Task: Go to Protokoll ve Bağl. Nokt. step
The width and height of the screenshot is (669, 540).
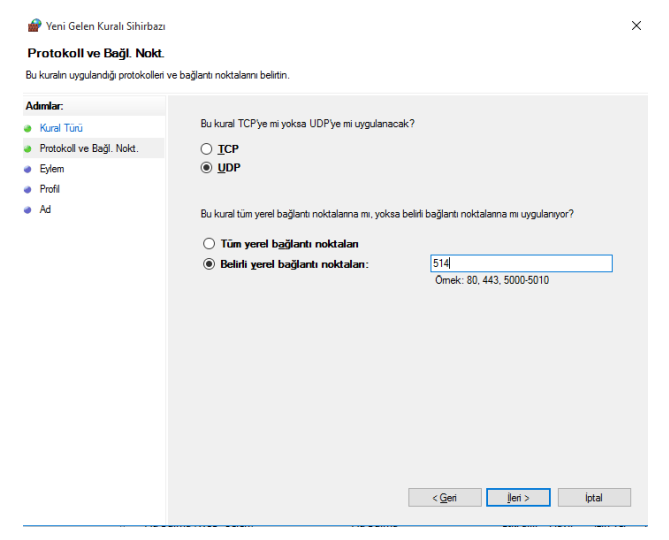Action: click(x=89, y=148)
